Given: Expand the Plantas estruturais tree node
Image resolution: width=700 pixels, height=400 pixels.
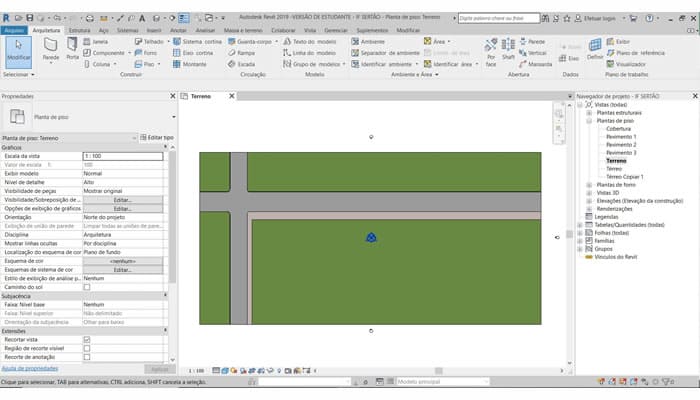Looking at the screenshot, I should (x=590, y=113).
